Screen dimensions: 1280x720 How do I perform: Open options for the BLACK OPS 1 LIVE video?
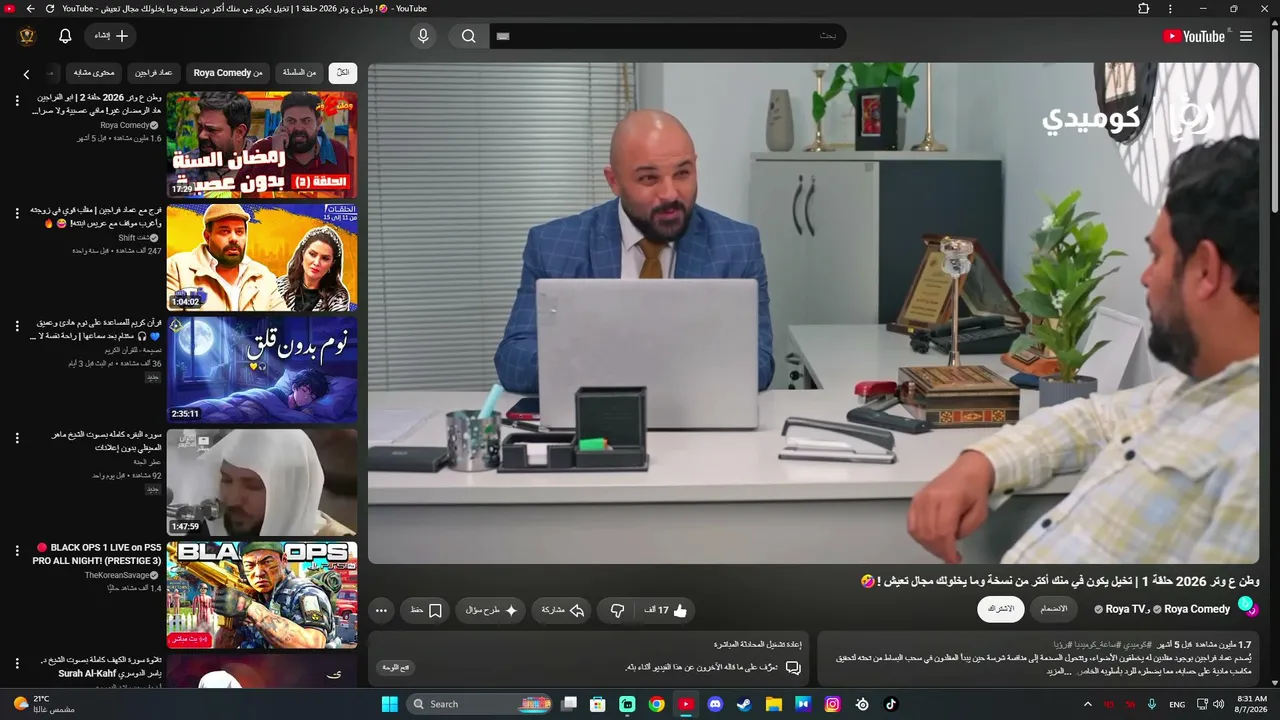17,551
